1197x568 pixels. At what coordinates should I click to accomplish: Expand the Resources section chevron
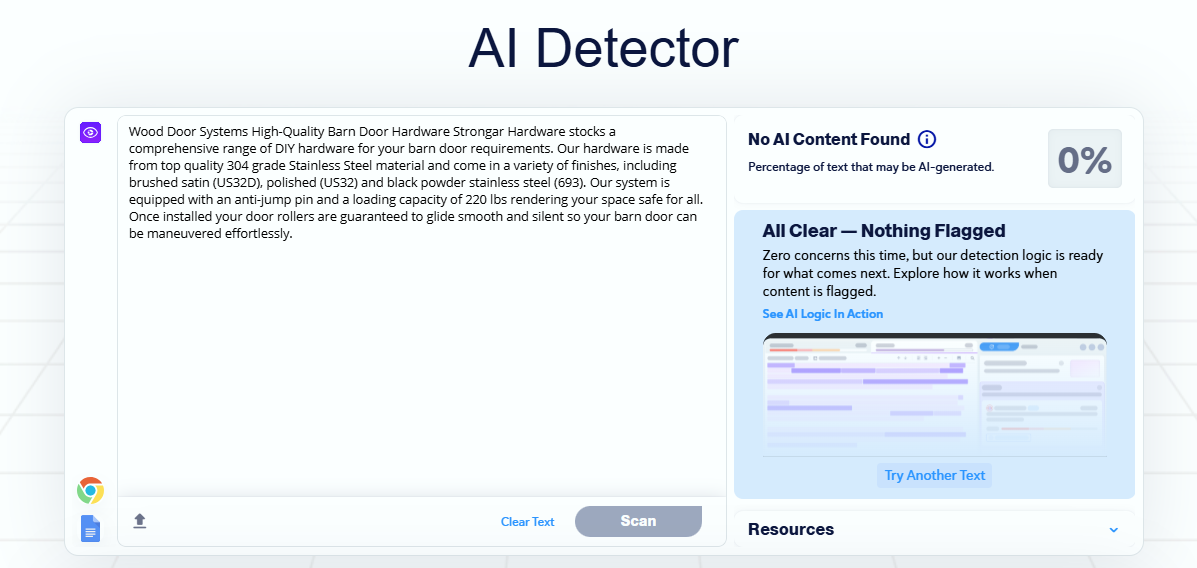1114,530
